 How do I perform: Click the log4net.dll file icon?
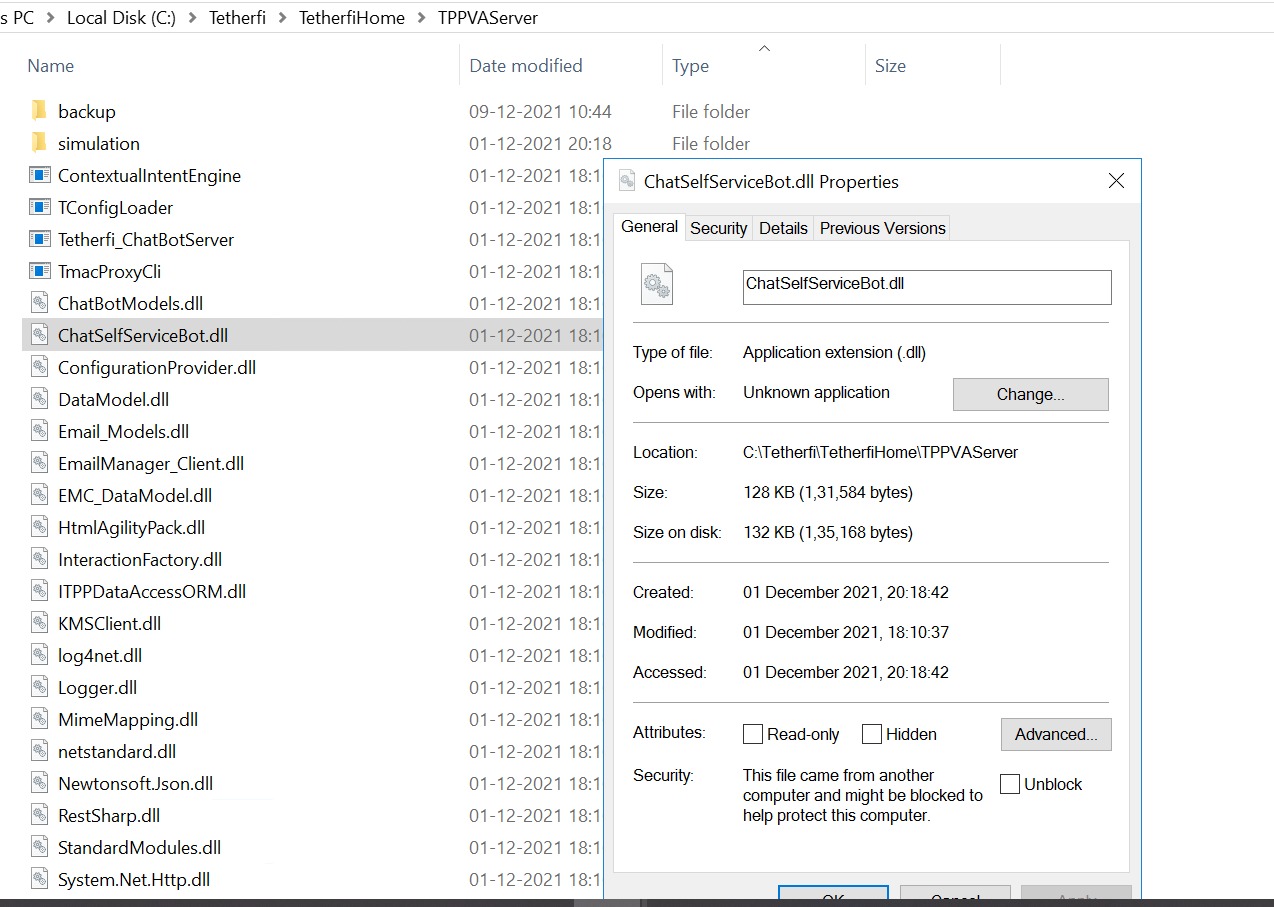pyautogui.click(x=37, y=655)
